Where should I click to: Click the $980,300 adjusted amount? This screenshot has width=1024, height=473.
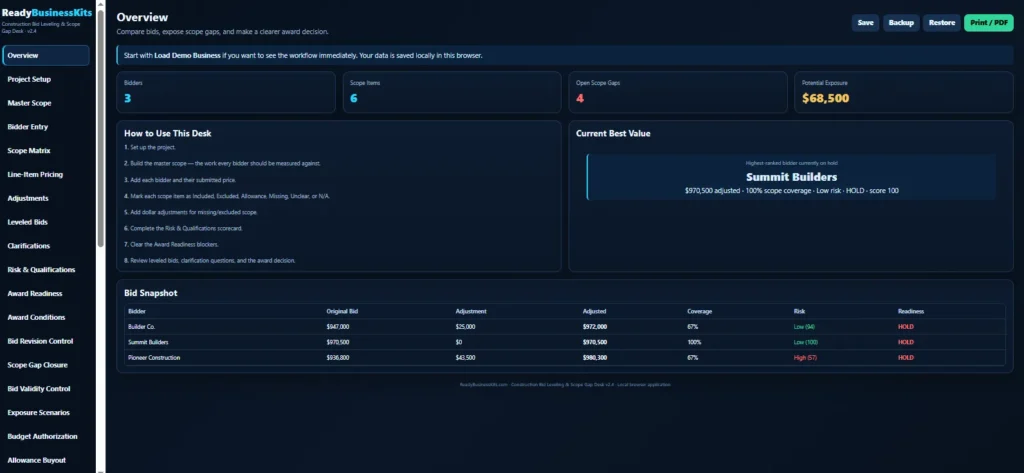coord(595,358)
